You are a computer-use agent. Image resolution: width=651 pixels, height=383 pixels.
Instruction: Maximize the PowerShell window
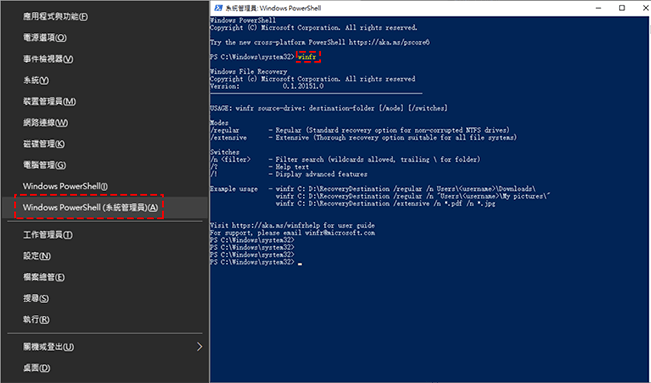point(622,8)
